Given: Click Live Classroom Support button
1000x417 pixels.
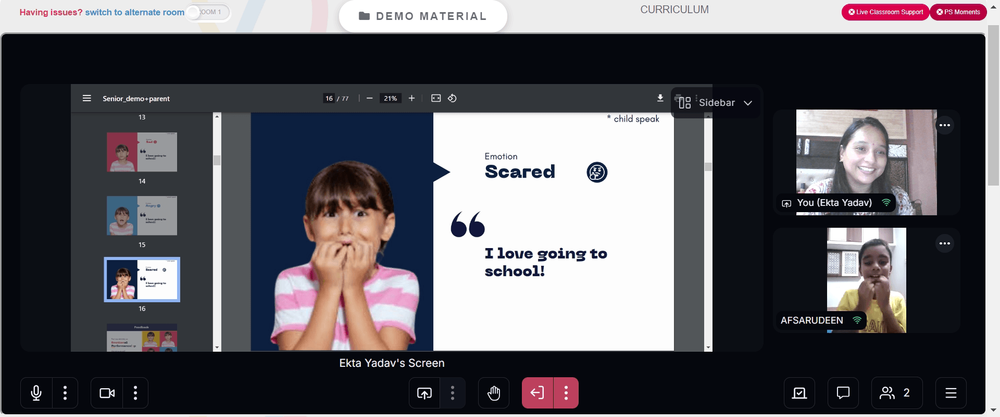Looking at the screenshot, I should click(885, 12).
